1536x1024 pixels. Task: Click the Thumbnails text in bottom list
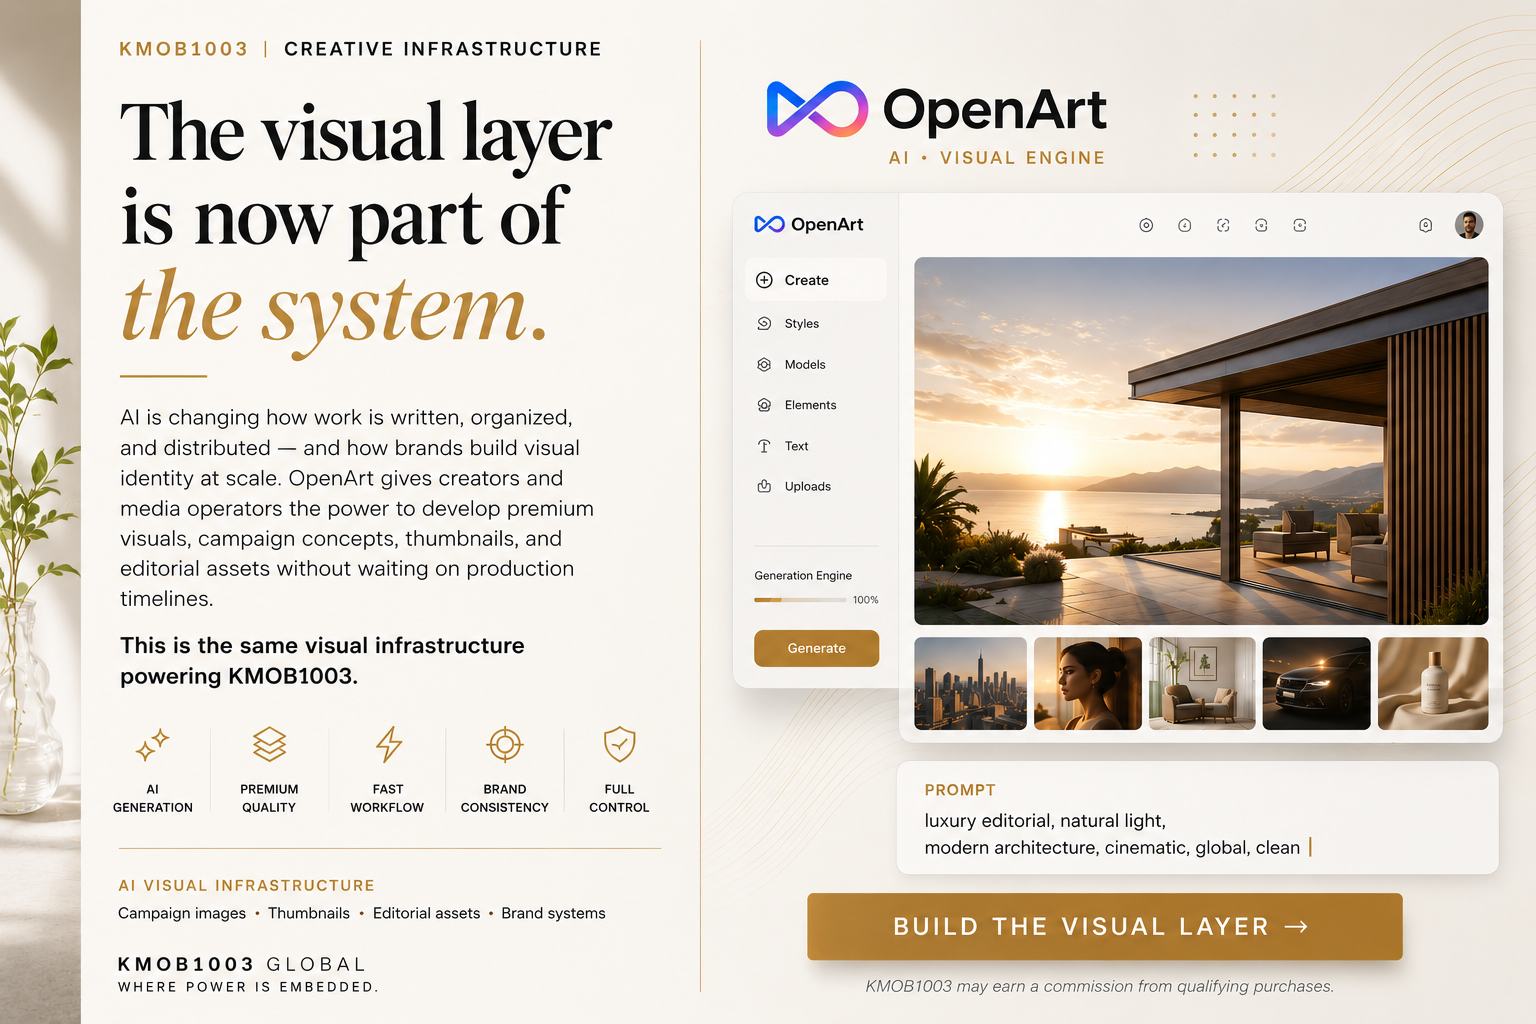[309, 913]
